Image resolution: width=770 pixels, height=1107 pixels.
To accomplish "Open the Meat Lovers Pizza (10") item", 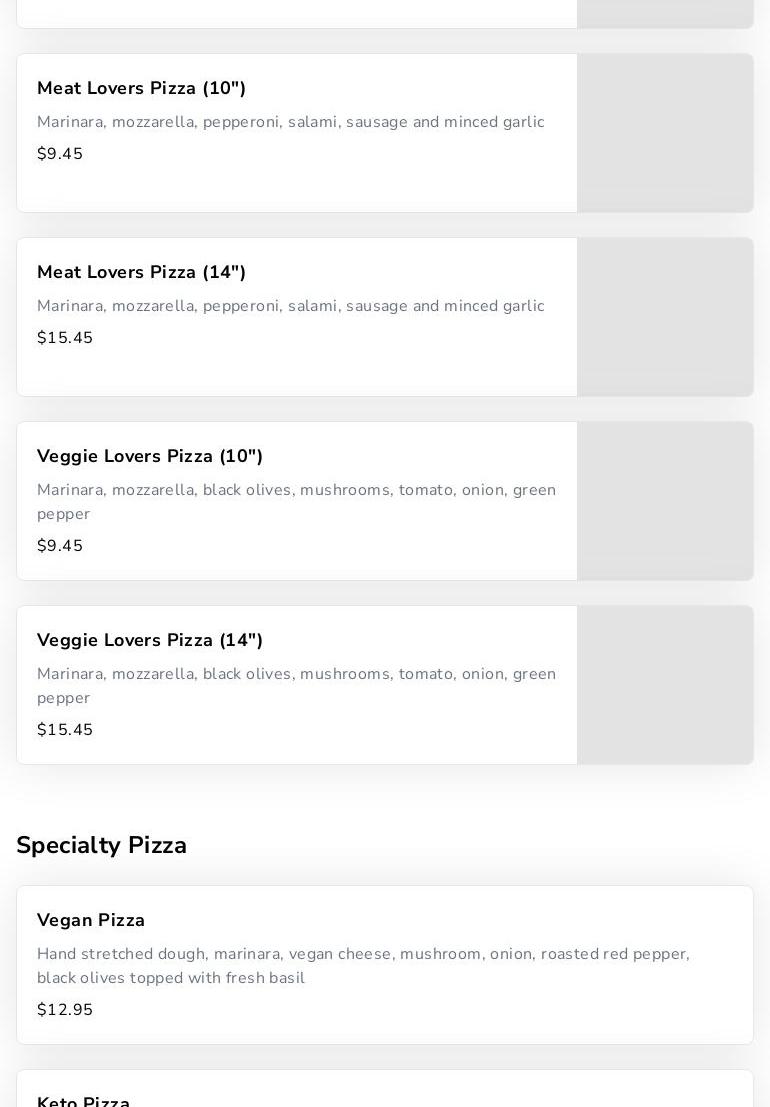I will pos(141,89).
